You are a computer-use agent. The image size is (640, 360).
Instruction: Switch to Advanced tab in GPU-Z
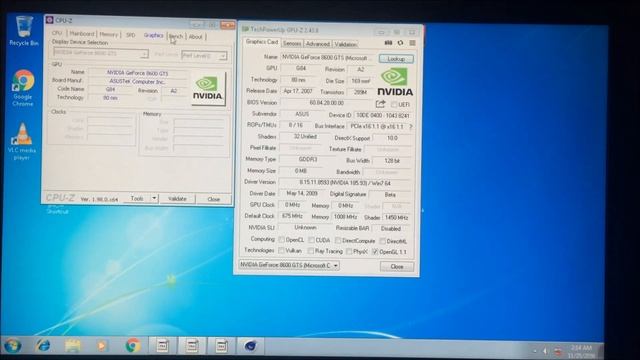pyautogui.click(x=318, y=44)
